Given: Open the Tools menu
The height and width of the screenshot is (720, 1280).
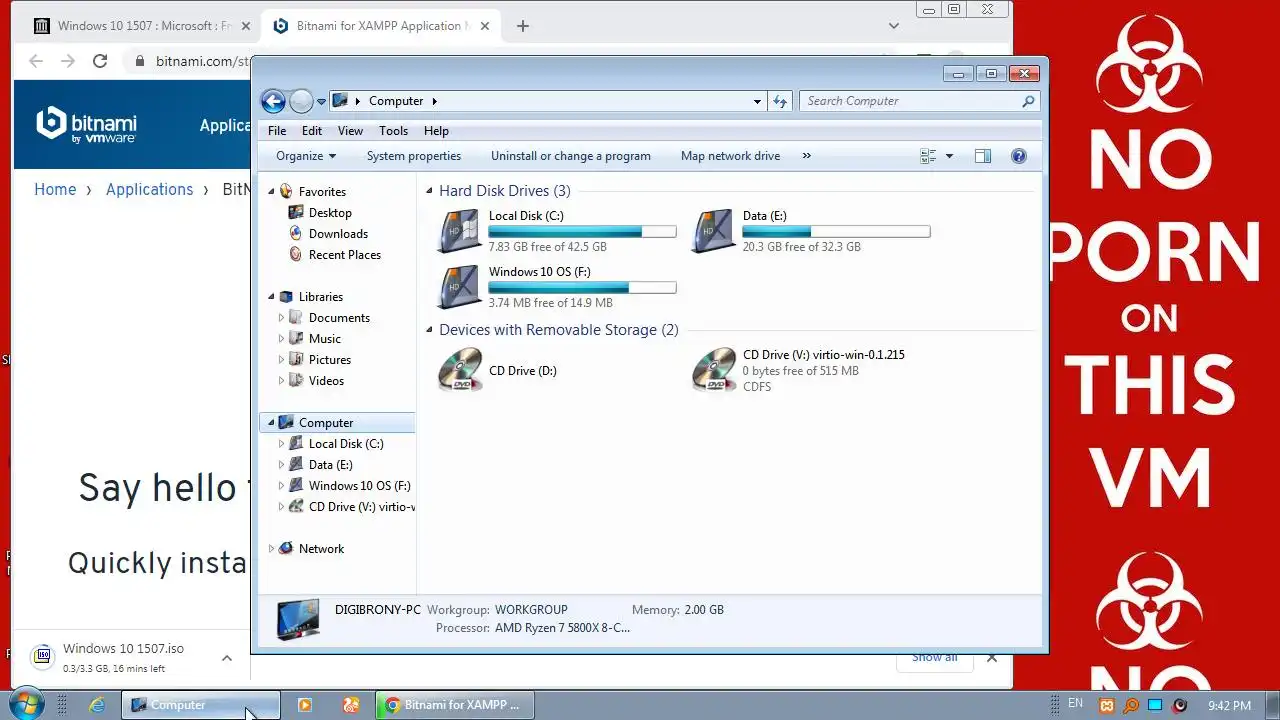Looking at the screenshot, I should click(393, 131).
